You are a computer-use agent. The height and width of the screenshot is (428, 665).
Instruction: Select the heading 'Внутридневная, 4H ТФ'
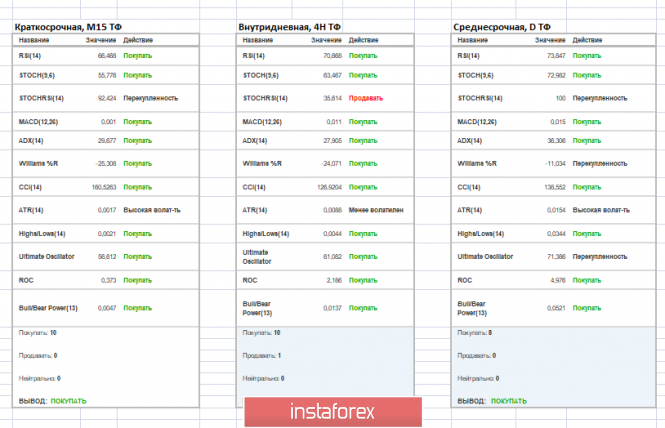(289, 27)
